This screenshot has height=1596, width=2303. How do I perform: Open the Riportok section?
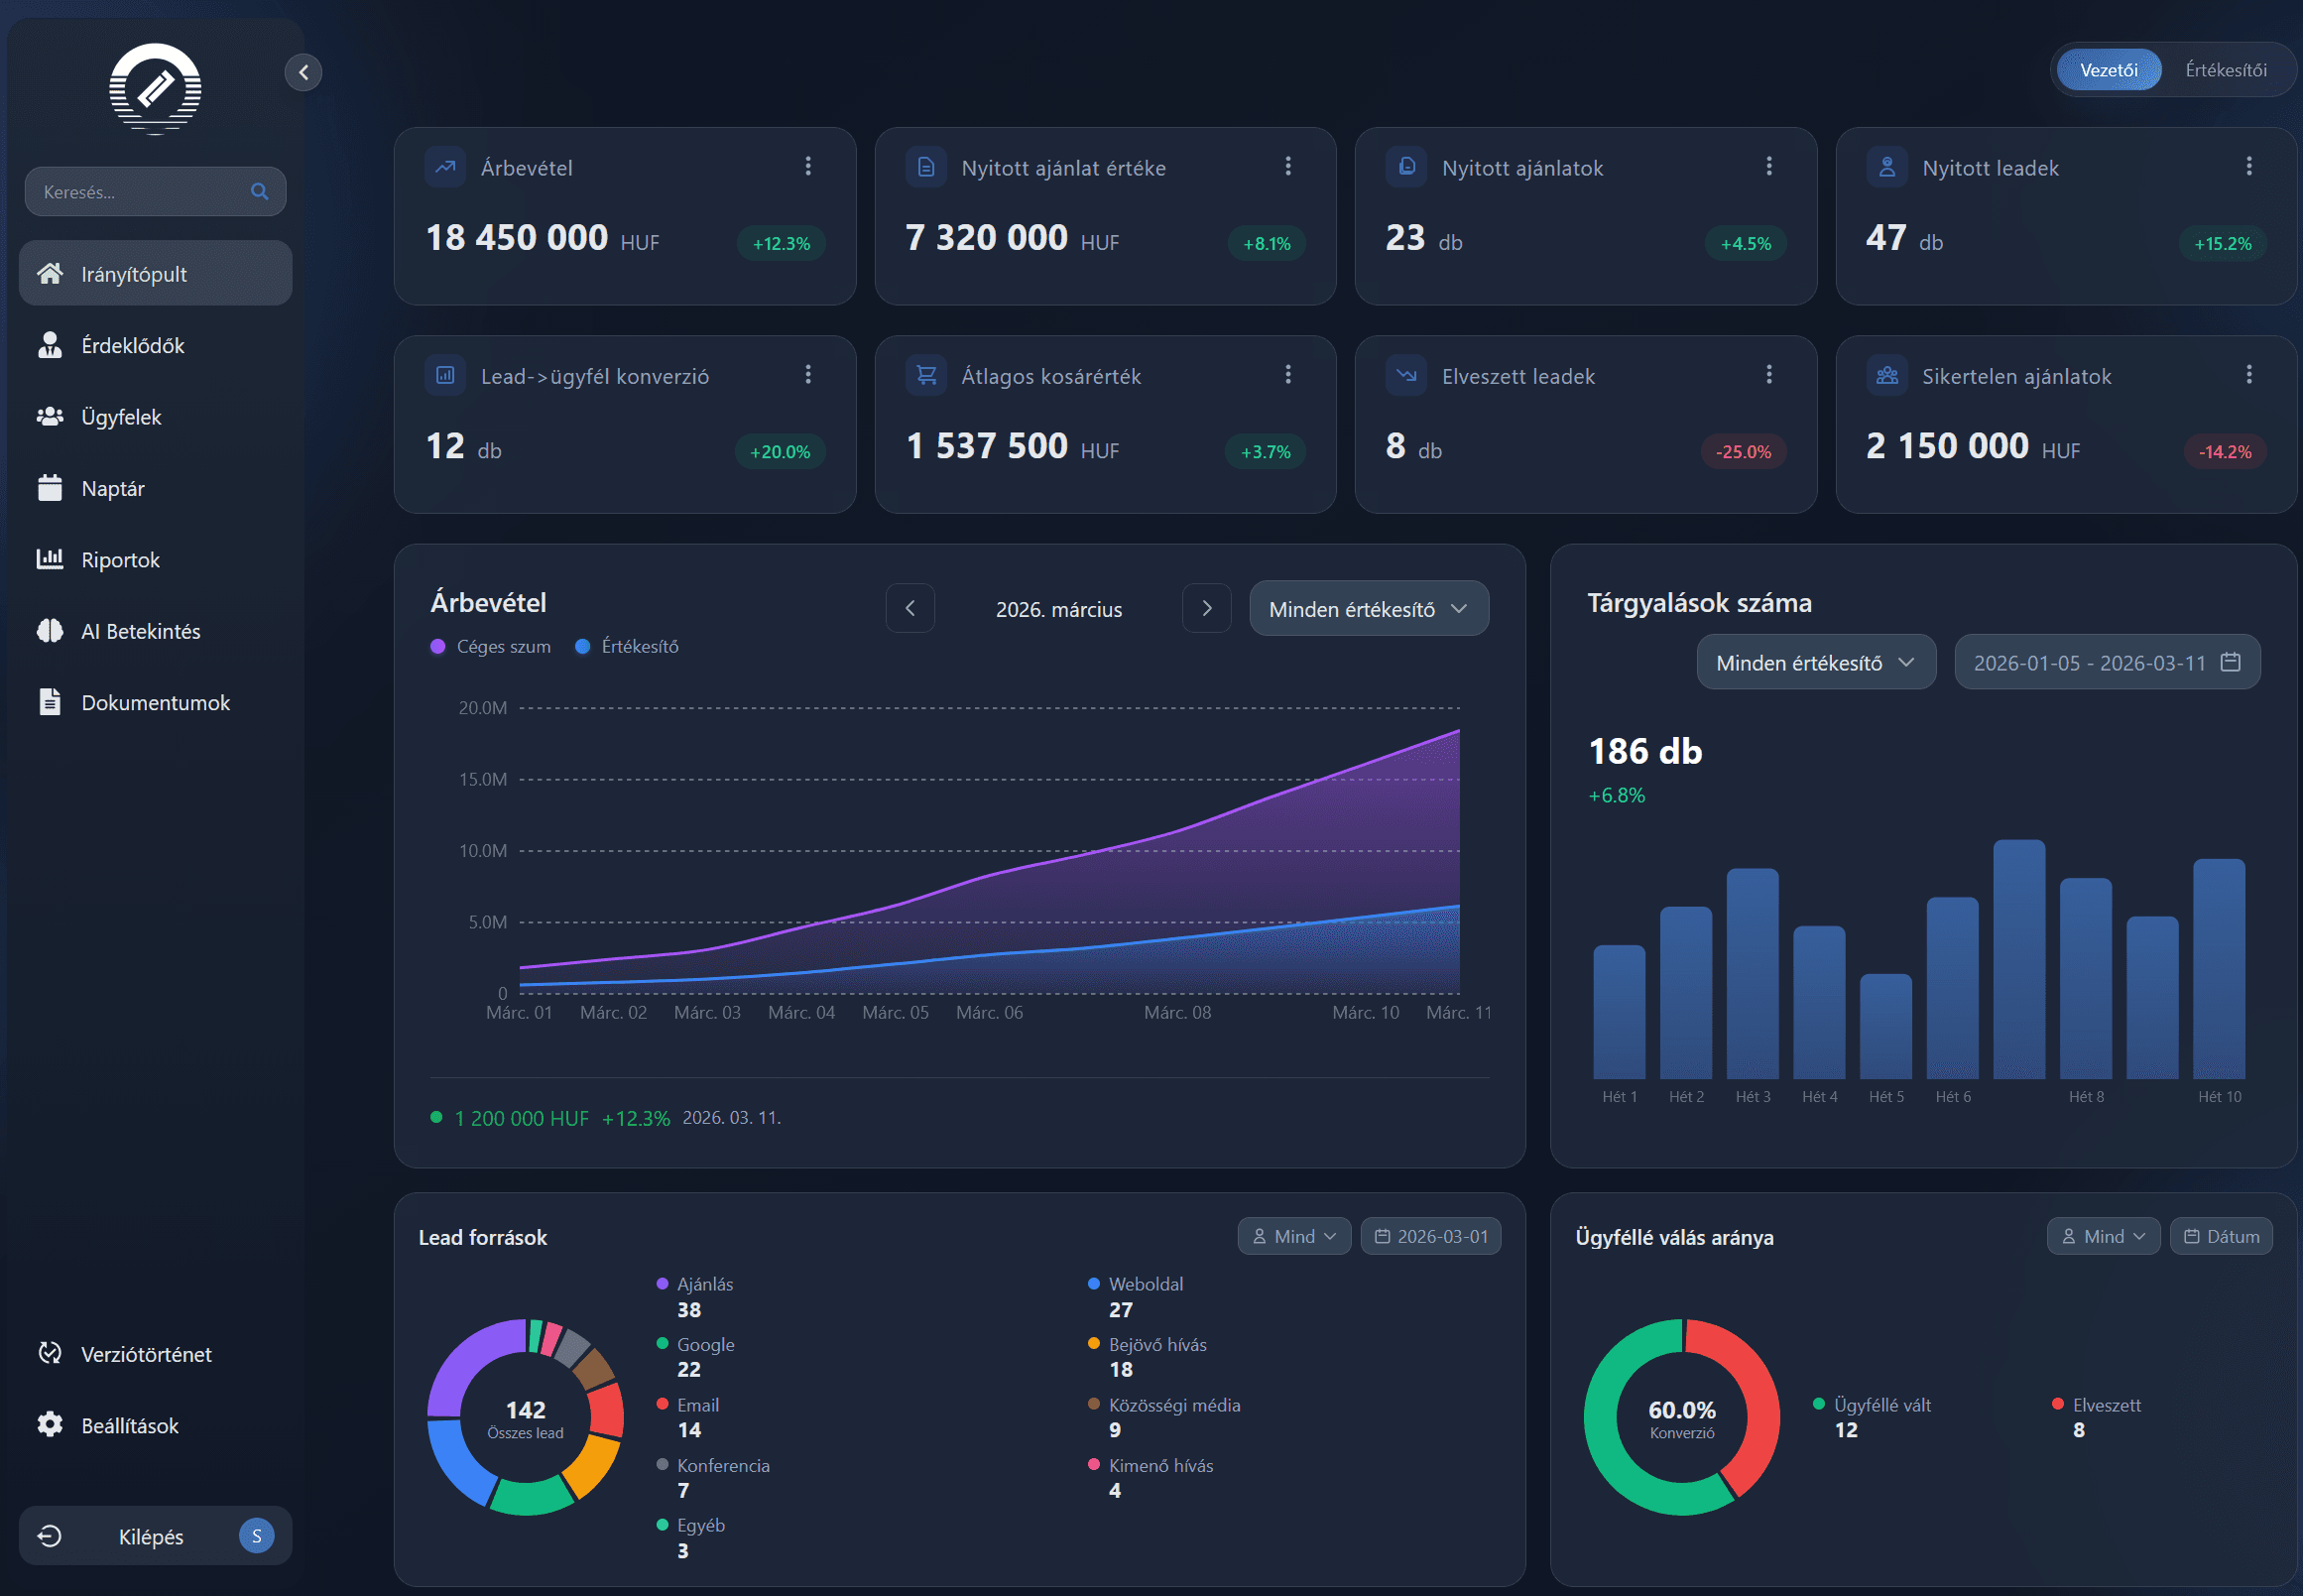(x=155, y=559)
